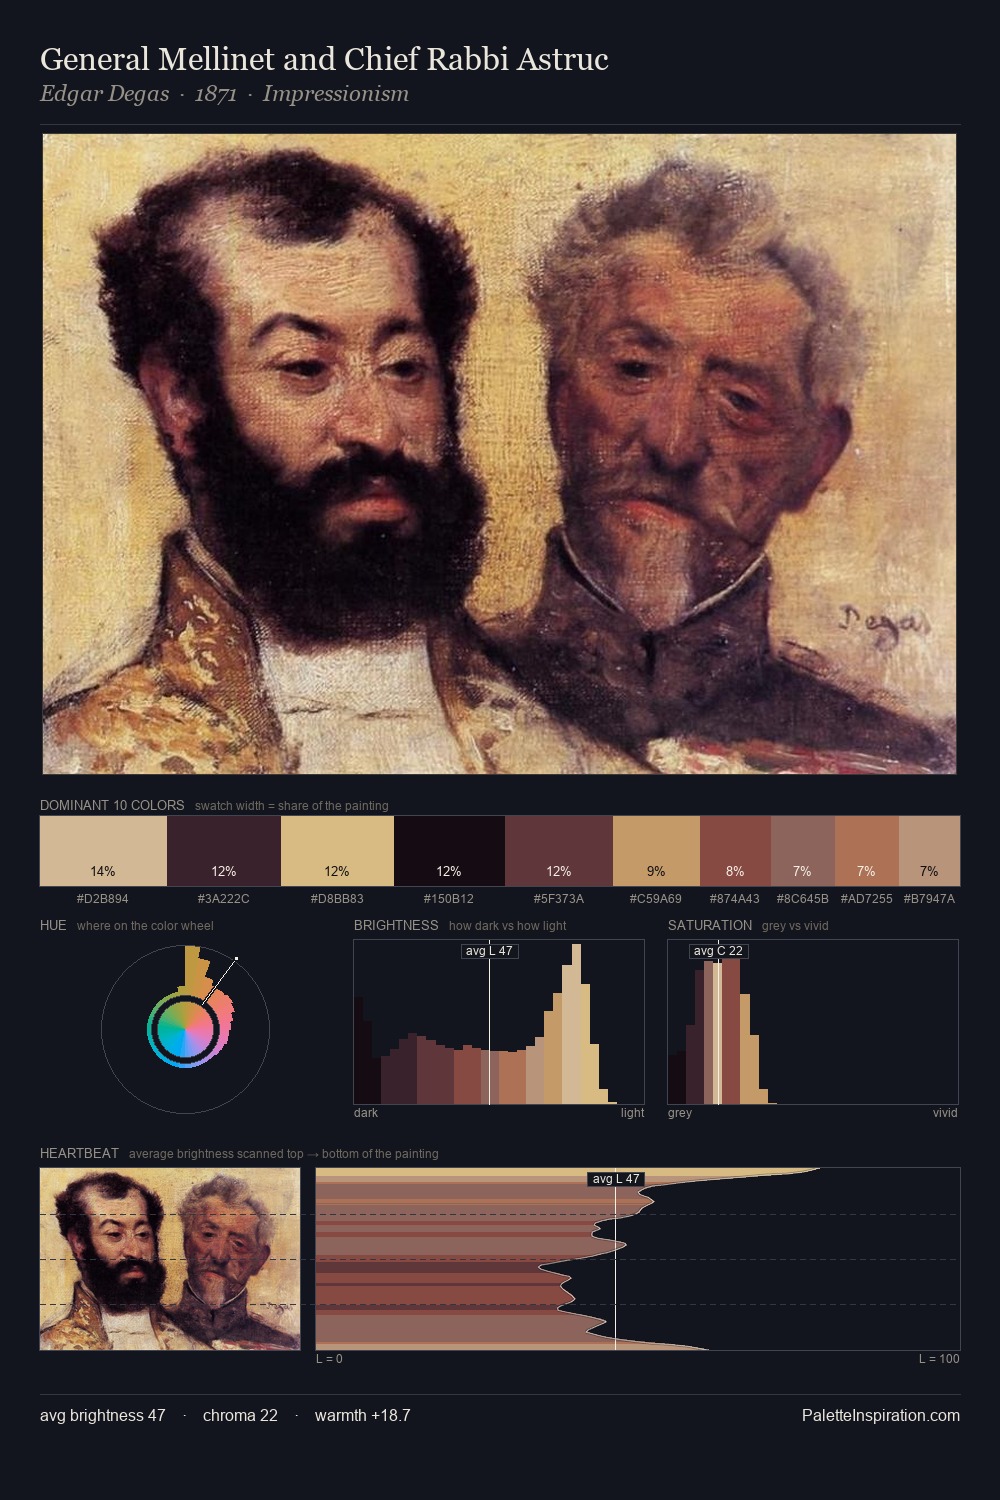The height and width of the screenshot is (1500, 1000).
Task: Click 'chroma 22' in footer
Action: 240,1415
